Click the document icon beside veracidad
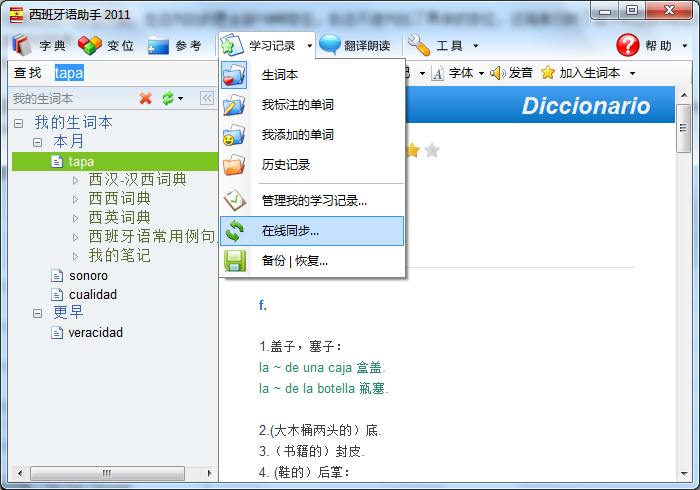Image resolution: width=700 pixels, height=490 pixels. point(57,332)
